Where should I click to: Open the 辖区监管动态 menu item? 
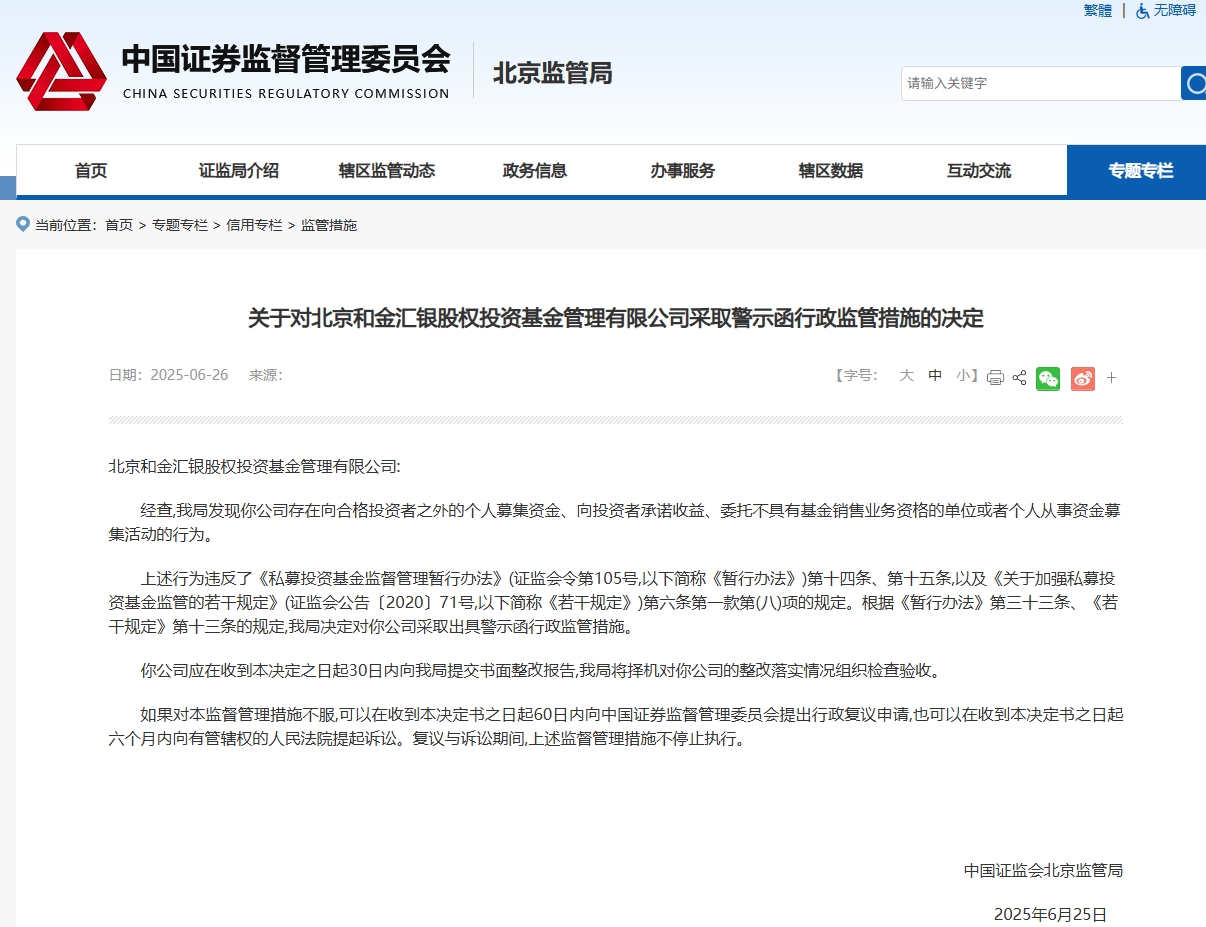387,170
